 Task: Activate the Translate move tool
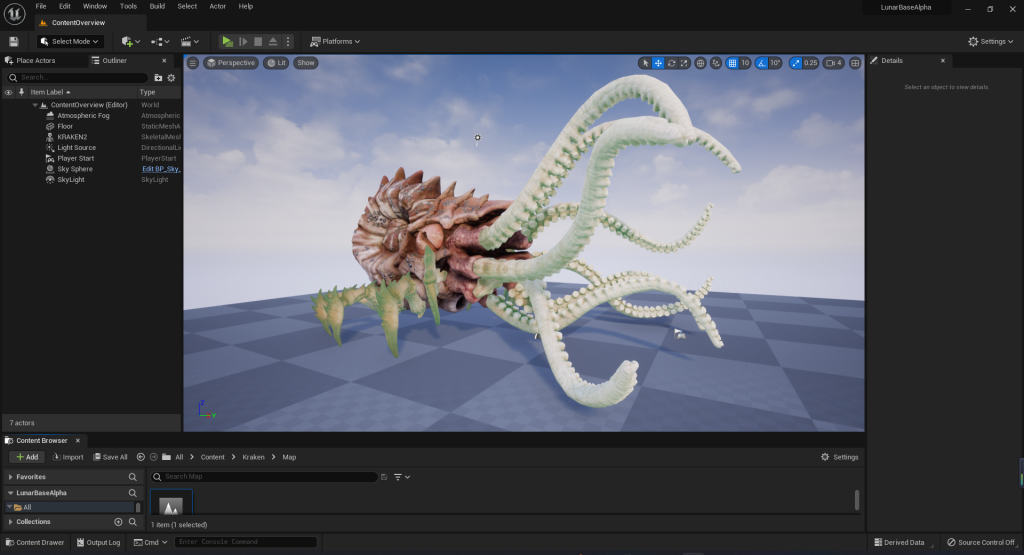point(658,63)
